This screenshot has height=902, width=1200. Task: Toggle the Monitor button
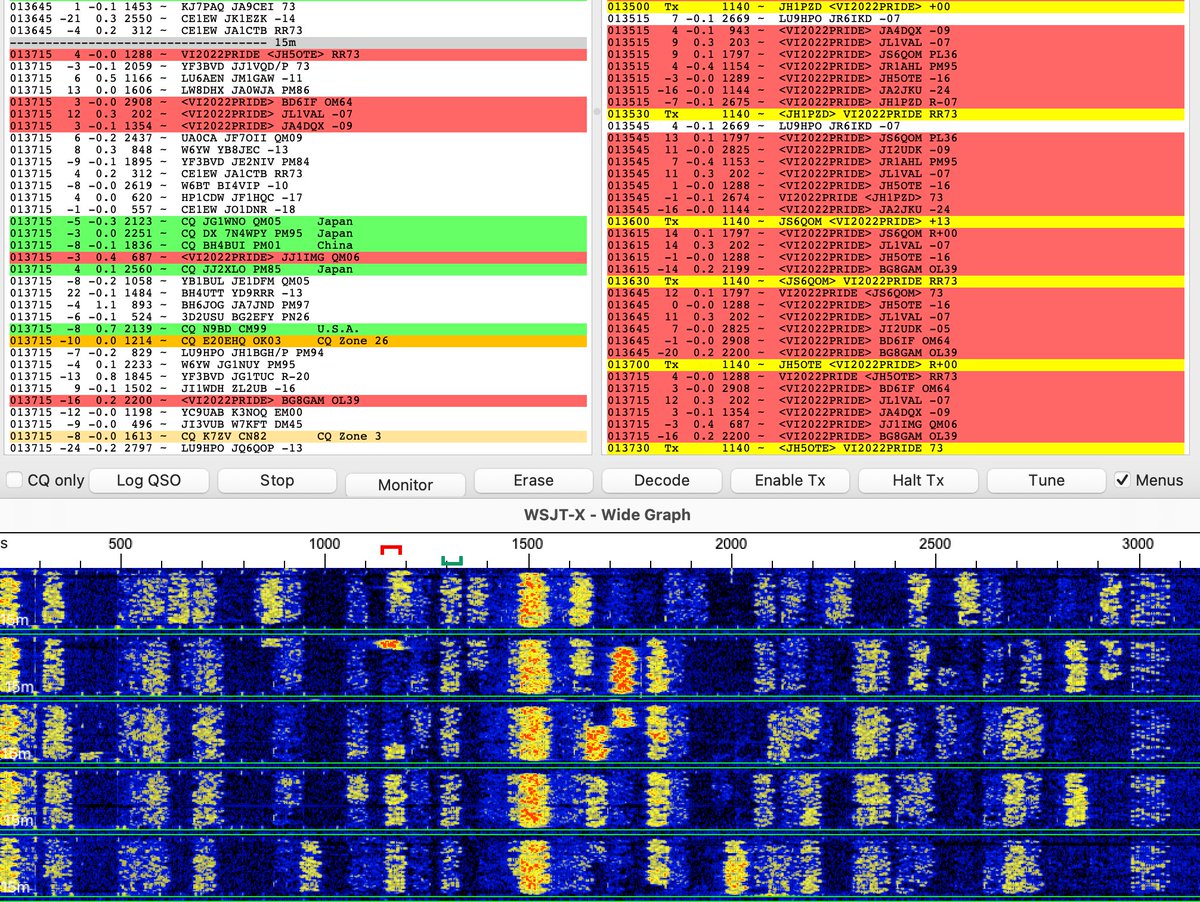405,484
